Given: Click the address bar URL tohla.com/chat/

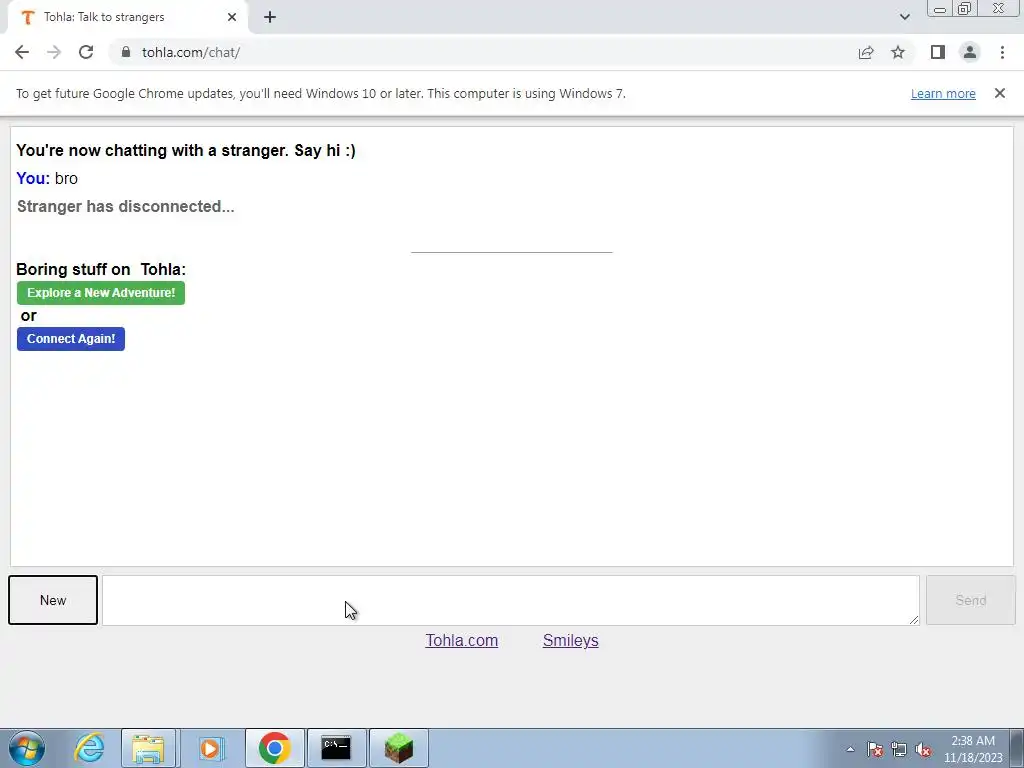Looking at the screenshot, I should [x=191, y=52].
